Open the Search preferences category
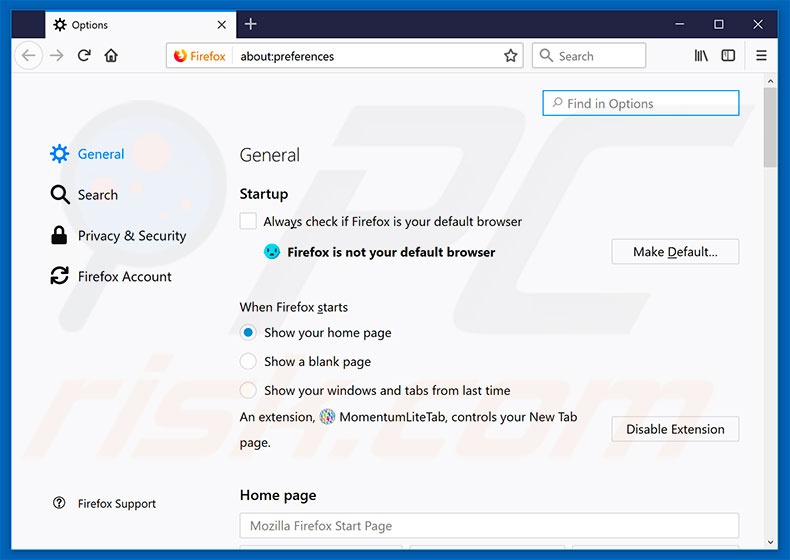Image resolution: width=790 pixels, height=560 pixels. click(x=84, y=195)
